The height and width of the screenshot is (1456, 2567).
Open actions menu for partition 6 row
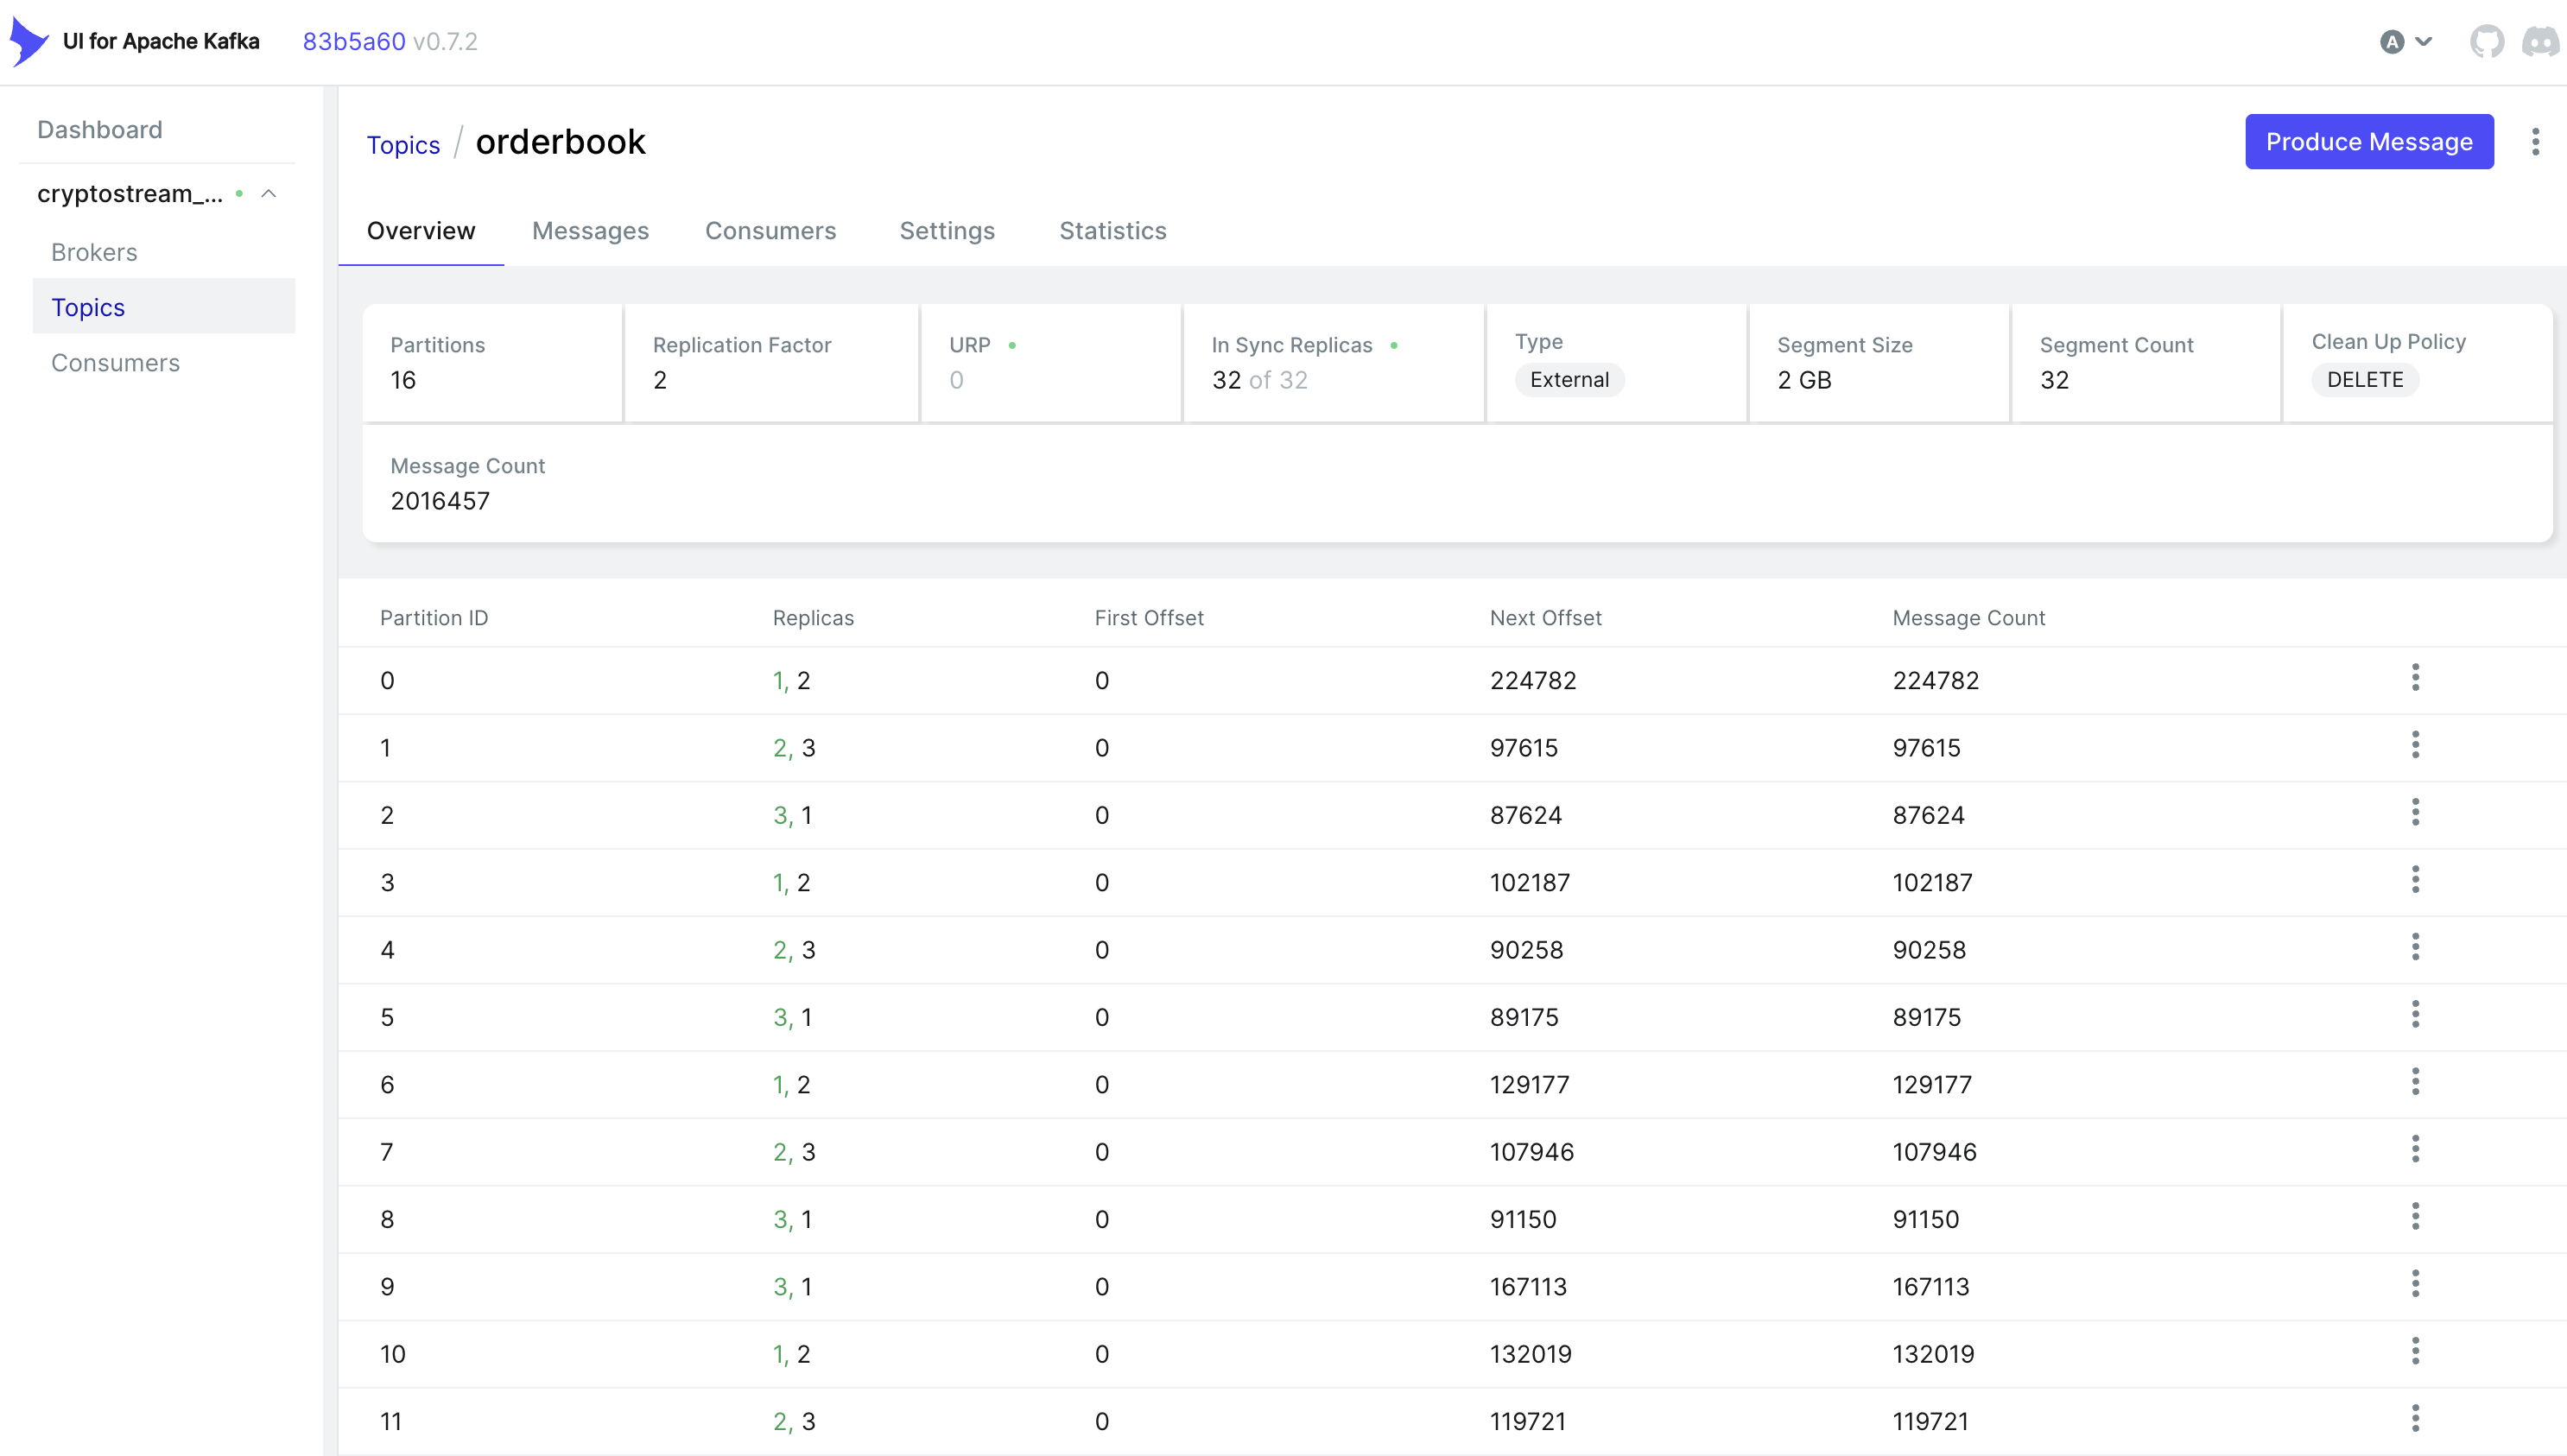[2415, 1083]
